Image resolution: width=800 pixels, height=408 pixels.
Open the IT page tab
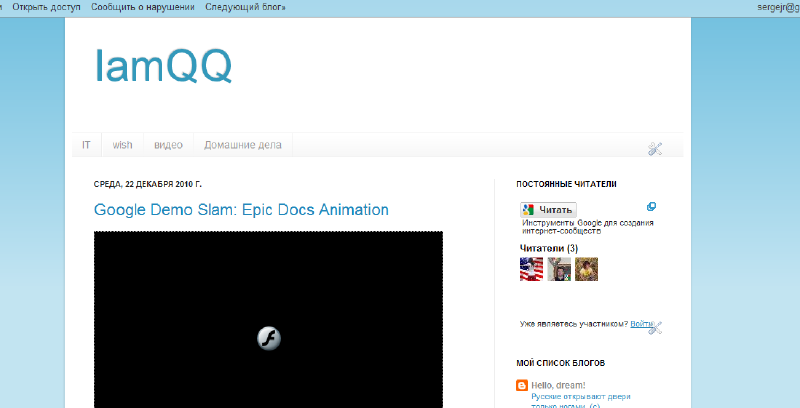87,145
